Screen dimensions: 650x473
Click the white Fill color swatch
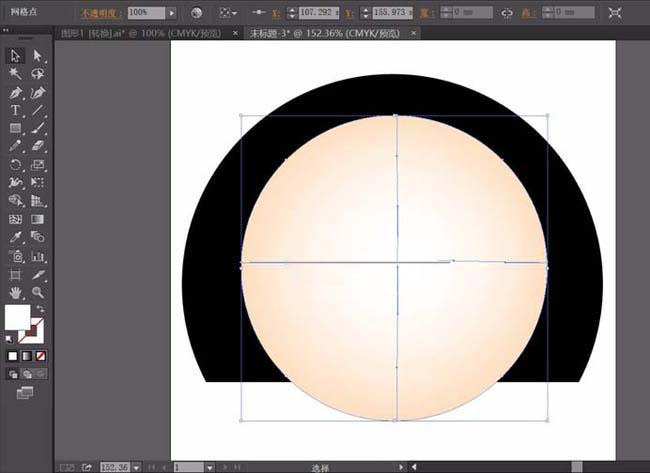point(17,317)
